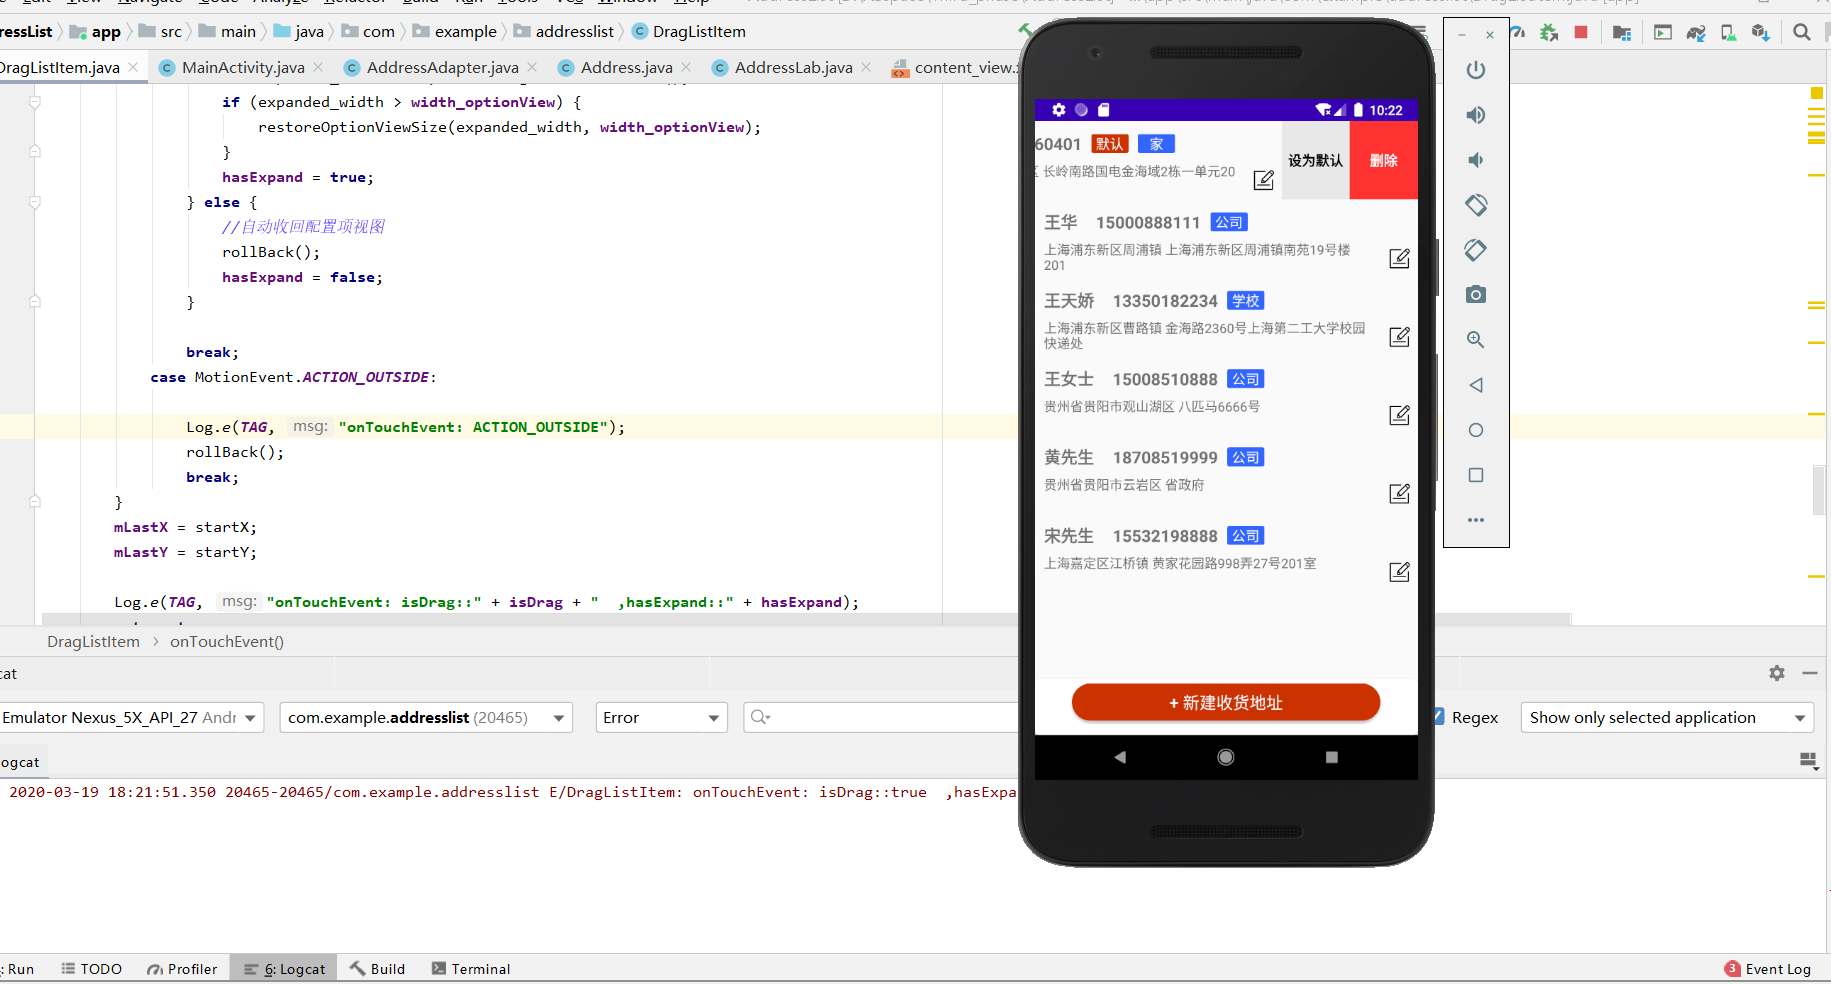Collapse the else code block fold marker
Viewport: 1831px width, 984px height.
pyautogui.click(x=35, y=202)
